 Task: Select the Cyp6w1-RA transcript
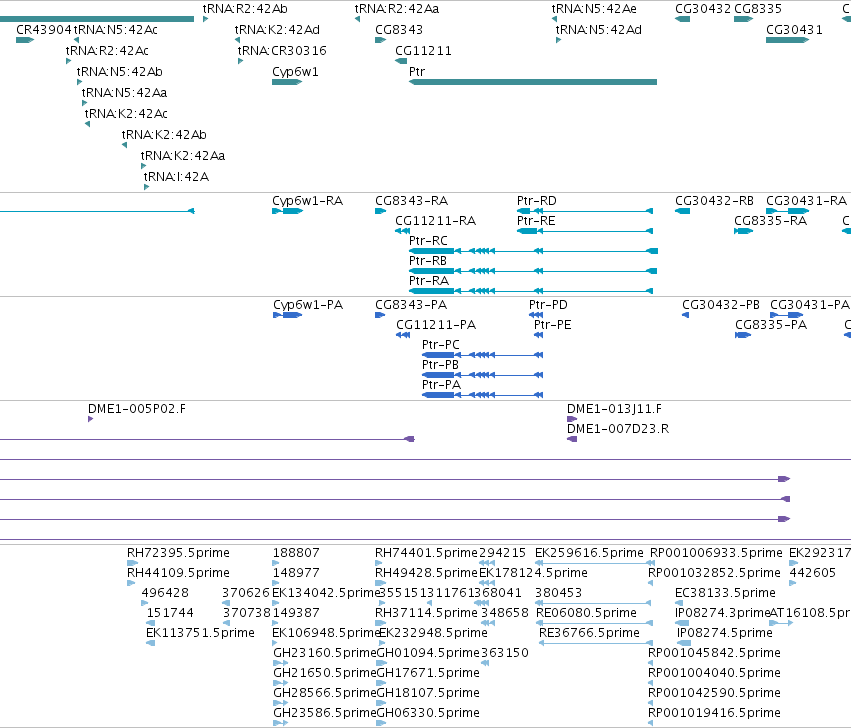click(x=288, y=211)
